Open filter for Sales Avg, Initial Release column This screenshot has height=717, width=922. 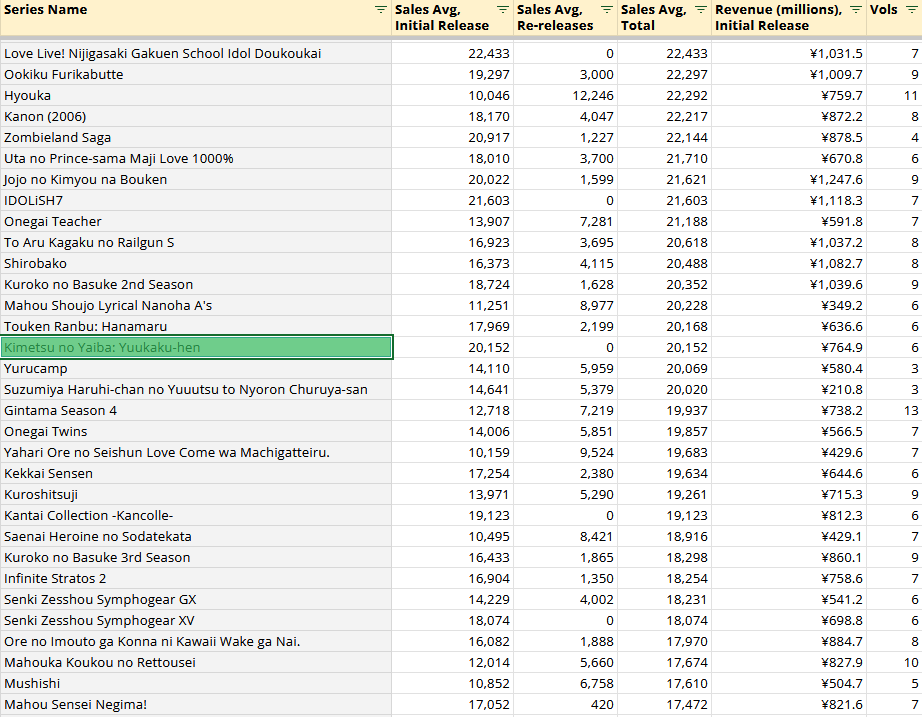503,9
